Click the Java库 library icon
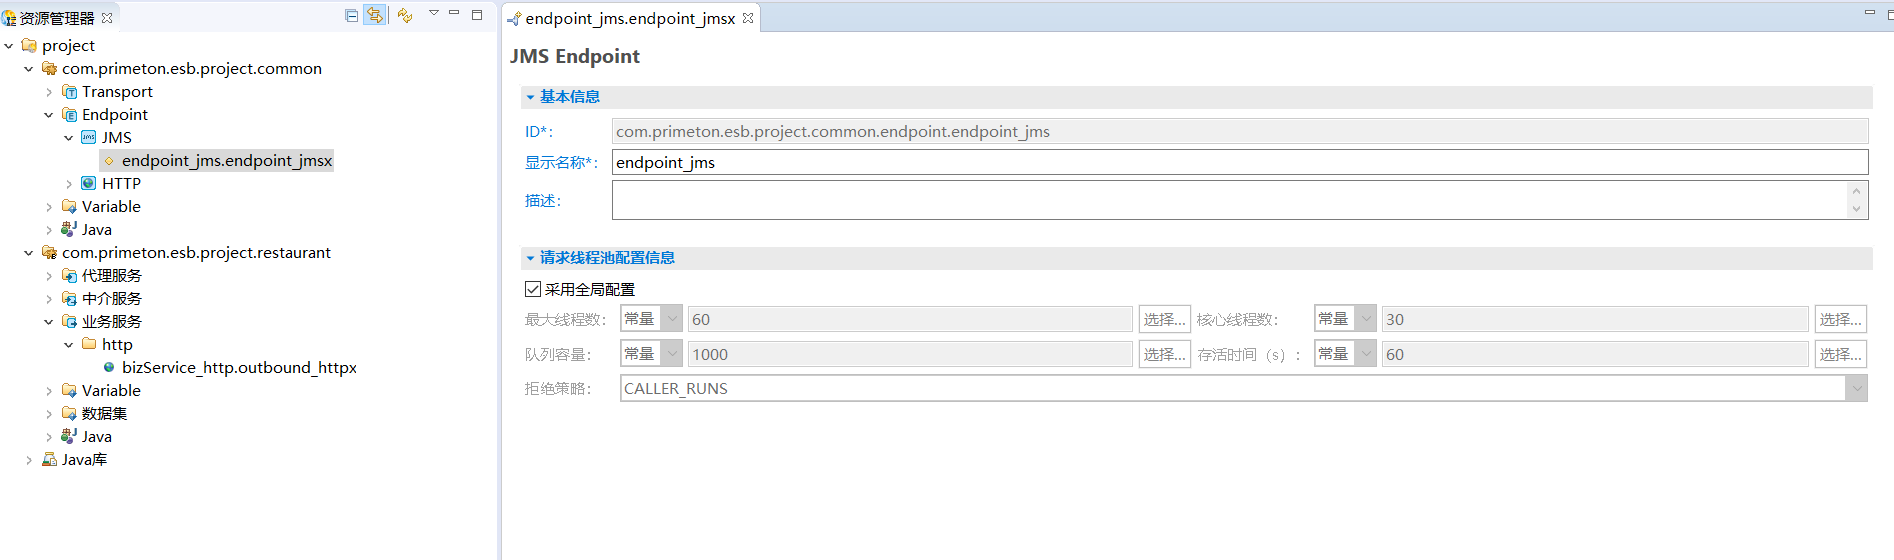The width and height of the screenshot is (1894, 560). pos(49,460)
